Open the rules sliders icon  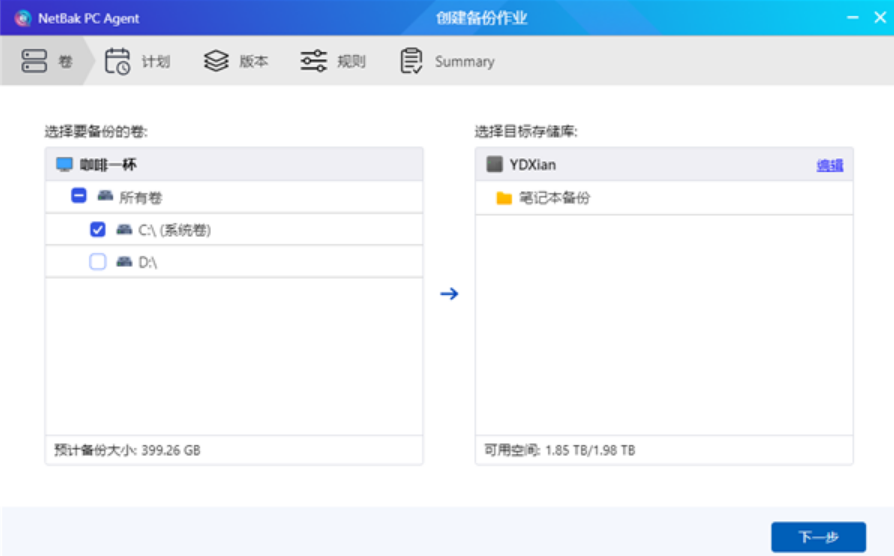pos(314,61)
